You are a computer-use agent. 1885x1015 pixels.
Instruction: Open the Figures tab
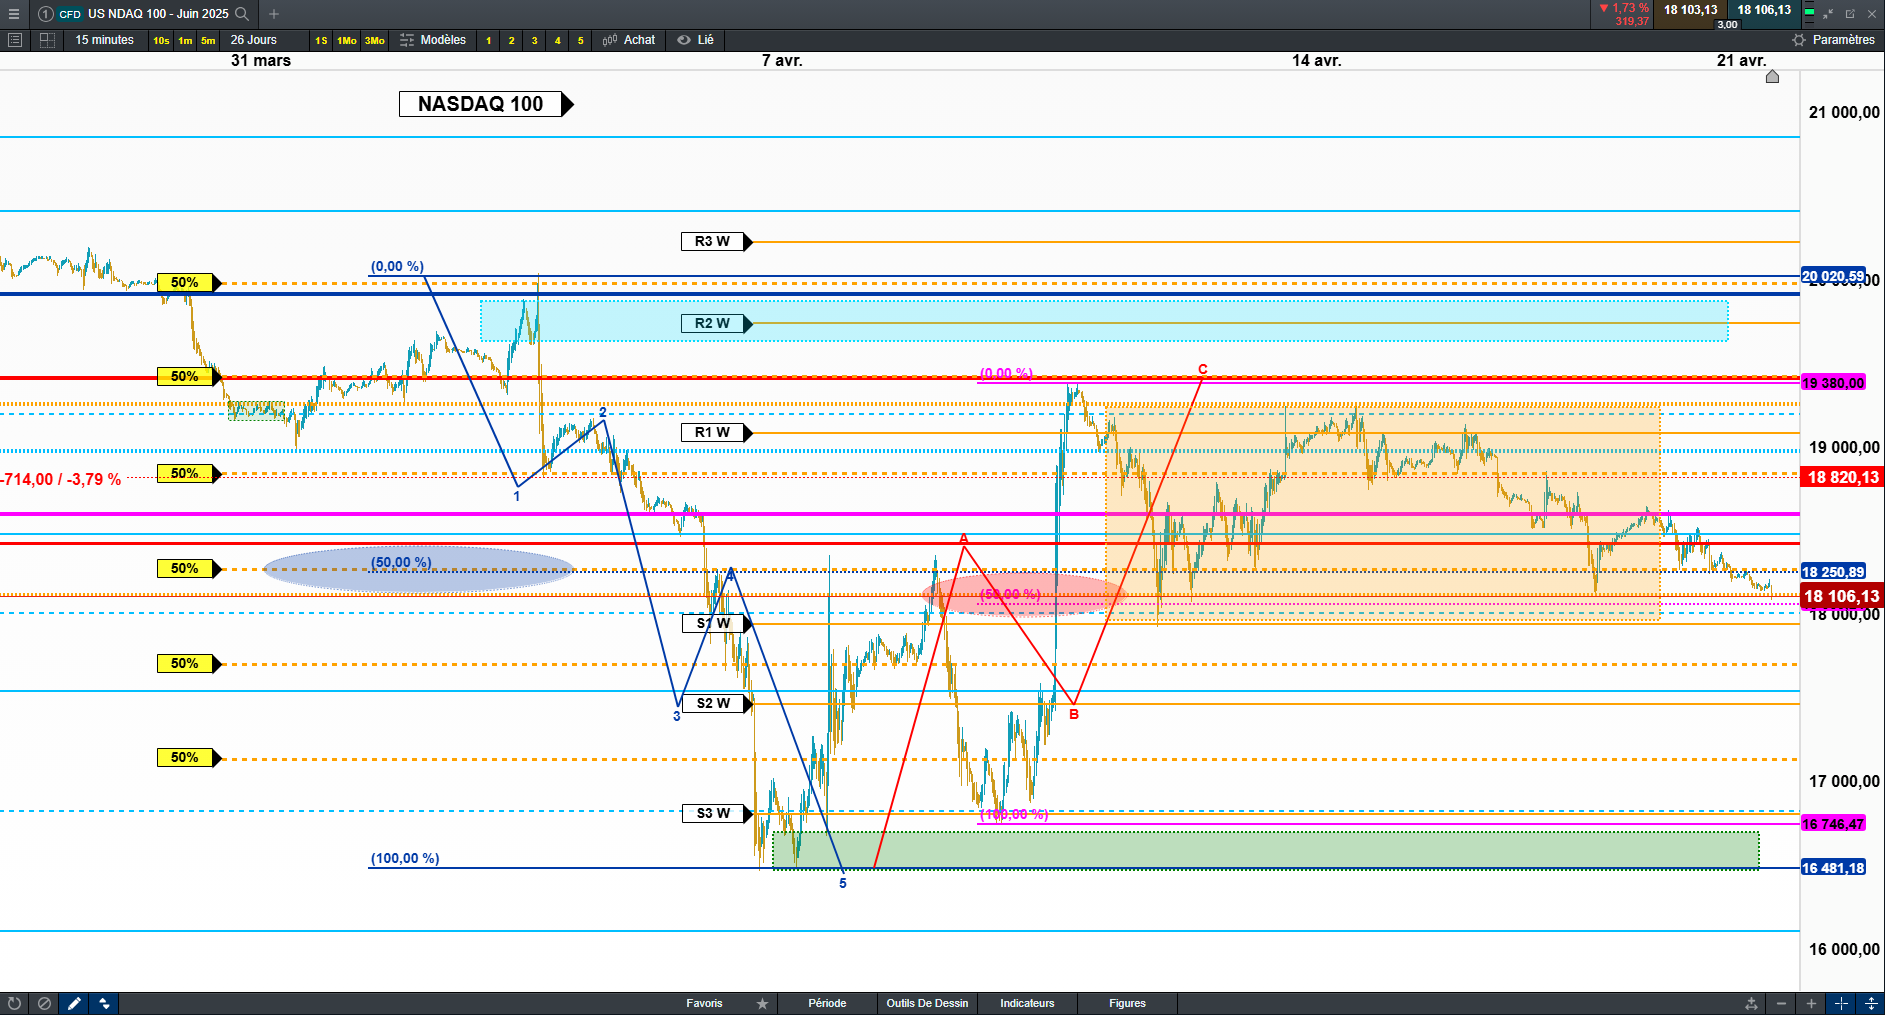(1127, 1003)
